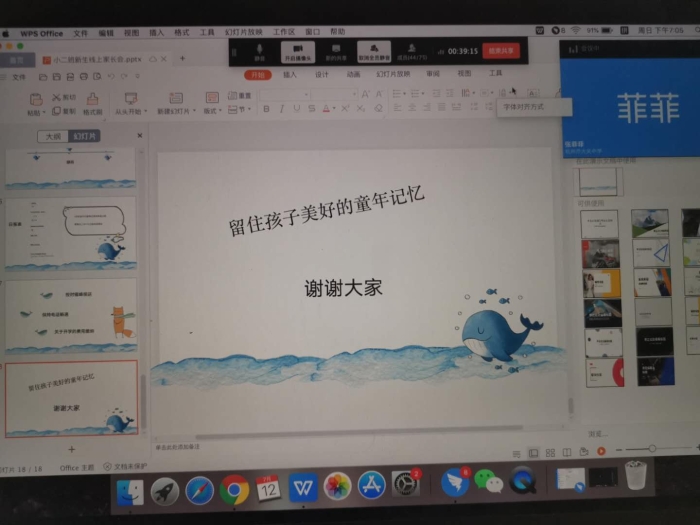Click the red End Sharing (结束共享) button

(501, 51)
